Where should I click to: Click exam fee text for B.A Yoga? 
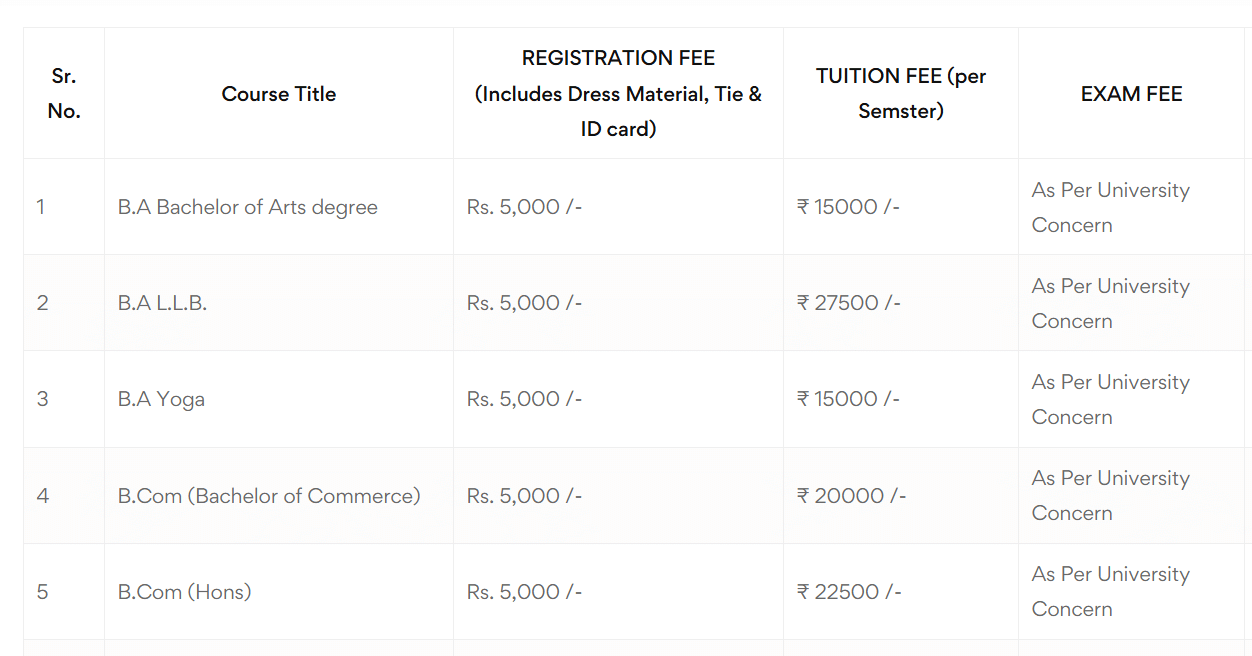pyautogui.click(x=1110, y=399)
